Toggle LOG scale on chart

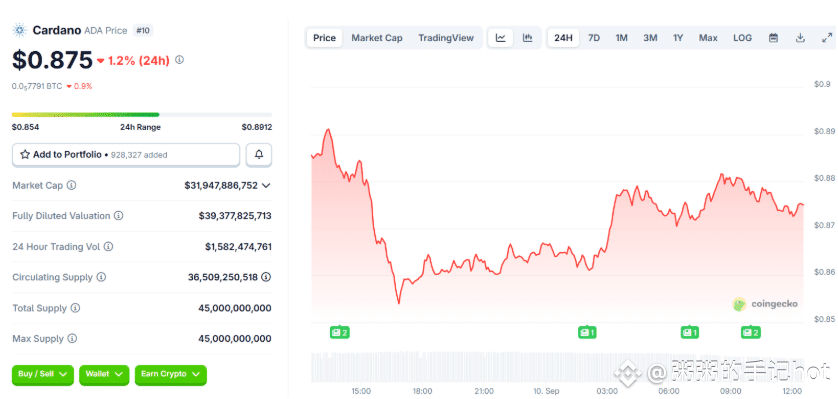click(x=742, y=38)
